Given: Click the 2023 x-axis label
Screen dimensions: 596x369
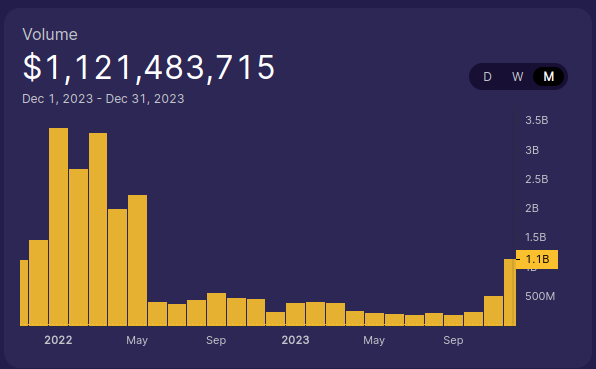Looking at the screenshot, I should pyautogui.click(x=295, y=340).
